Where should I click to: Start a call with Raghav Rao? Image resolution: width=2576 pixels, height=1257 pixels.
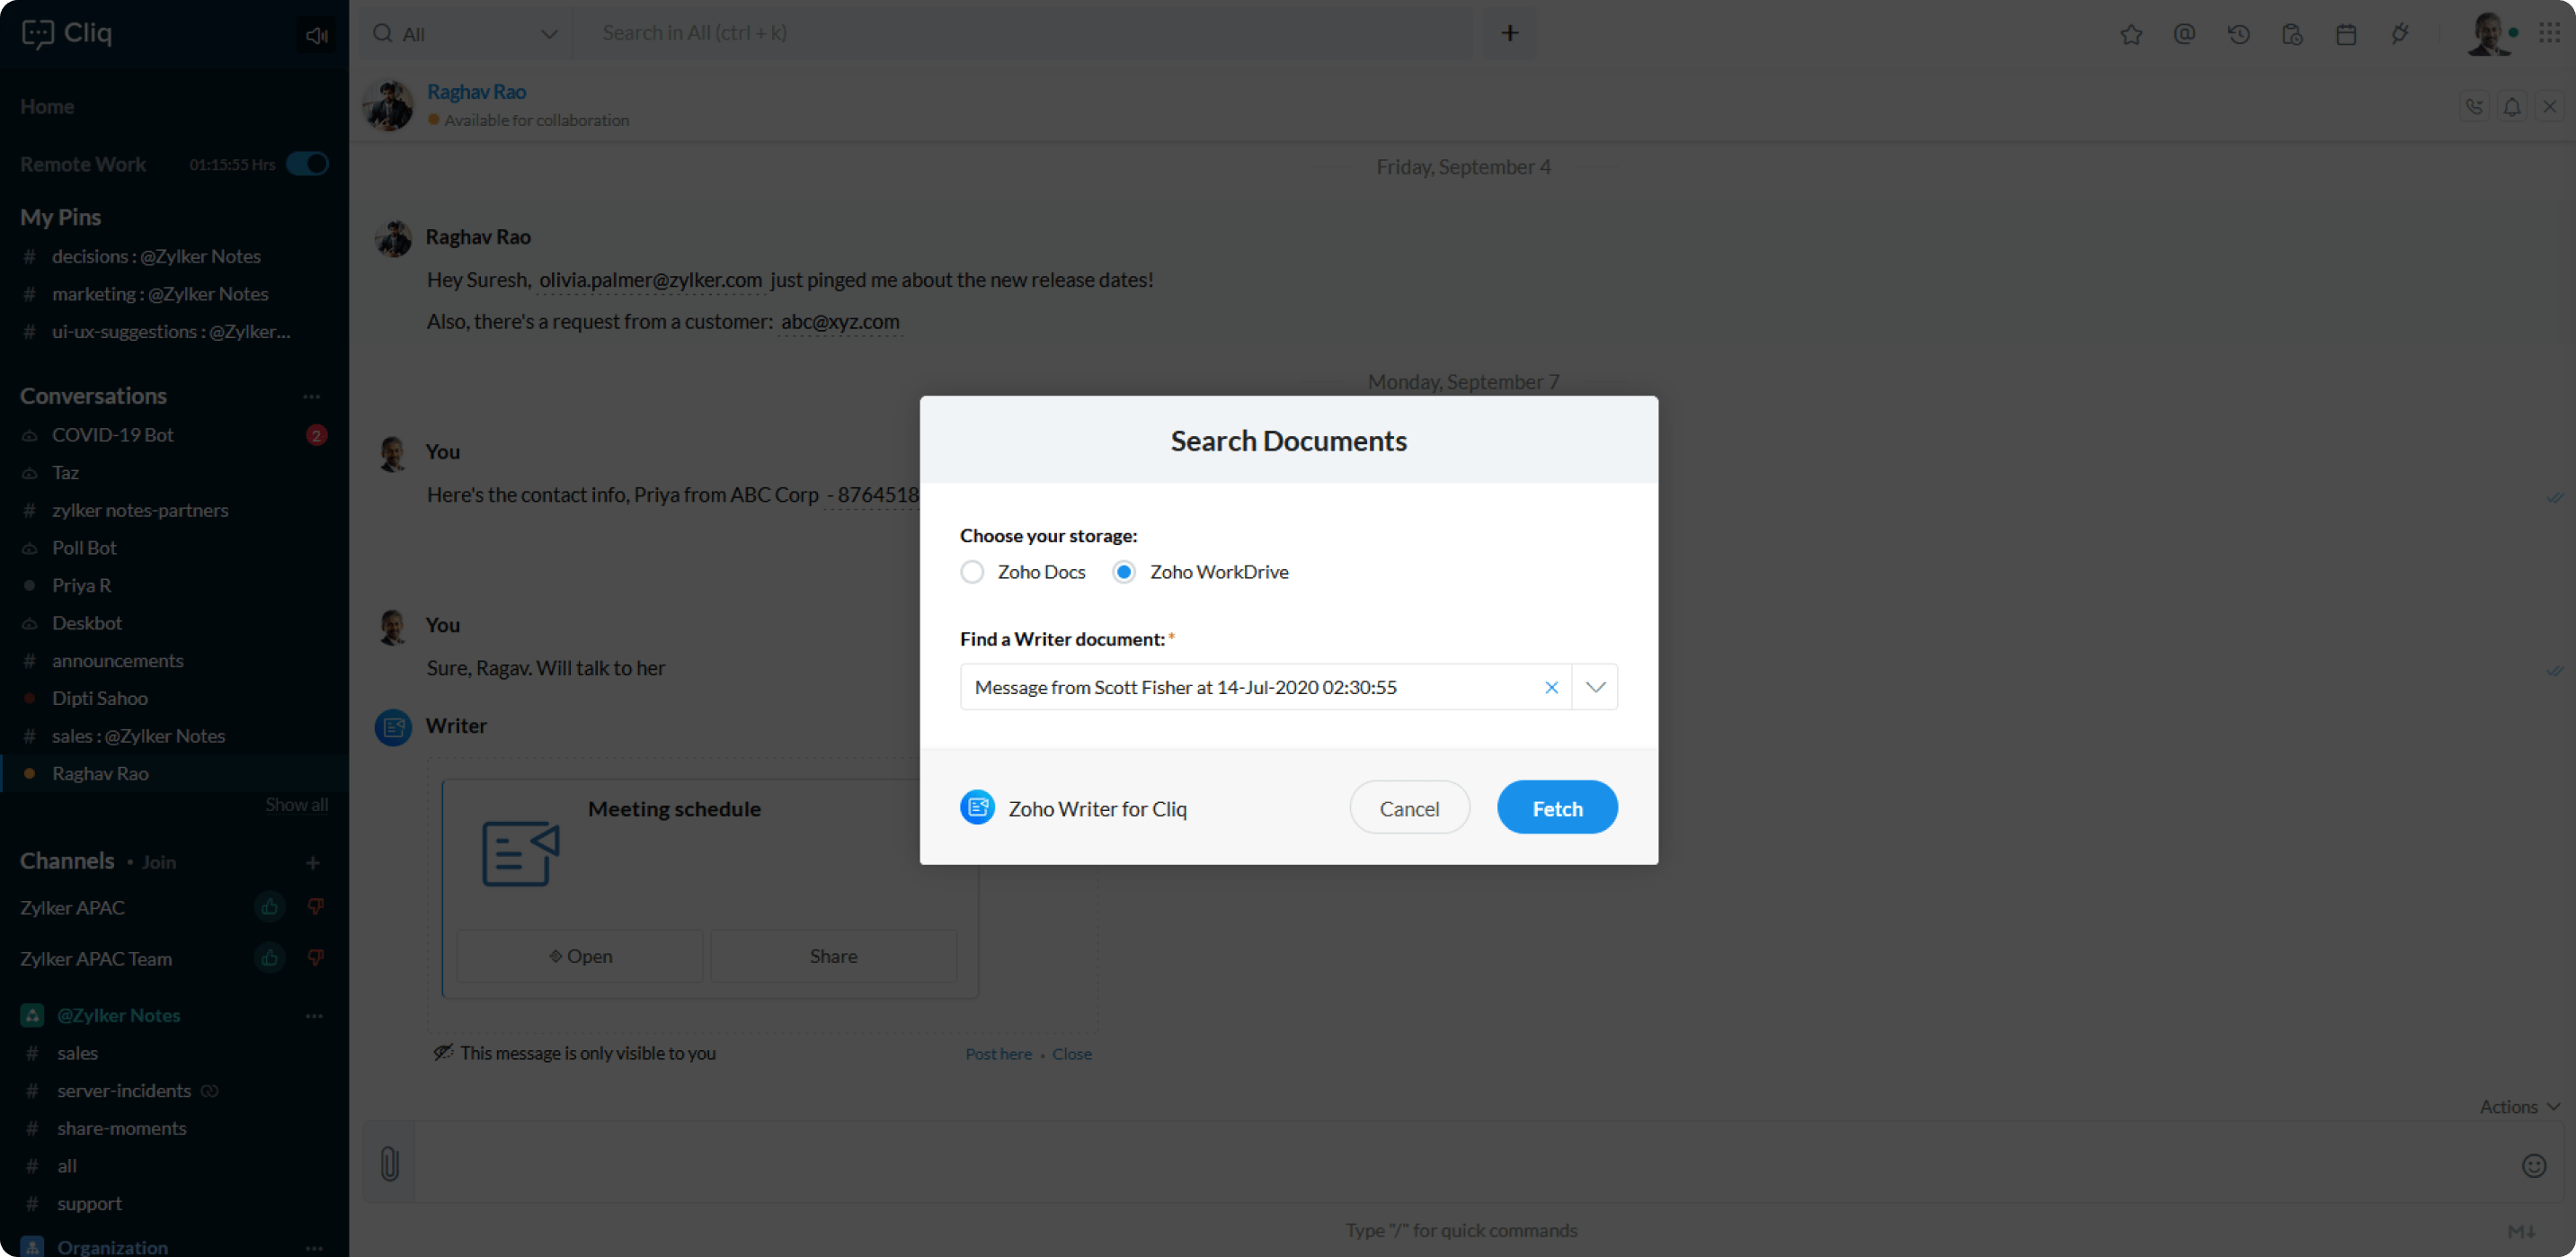[x=2474, y=106]
